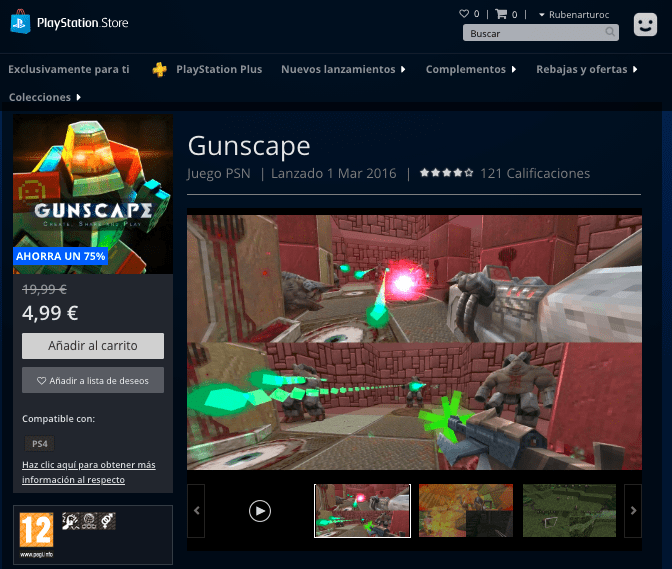Click the AHORRA UN 75% discount badge
This screenshot has height=569, width=672.
point(60,256)
